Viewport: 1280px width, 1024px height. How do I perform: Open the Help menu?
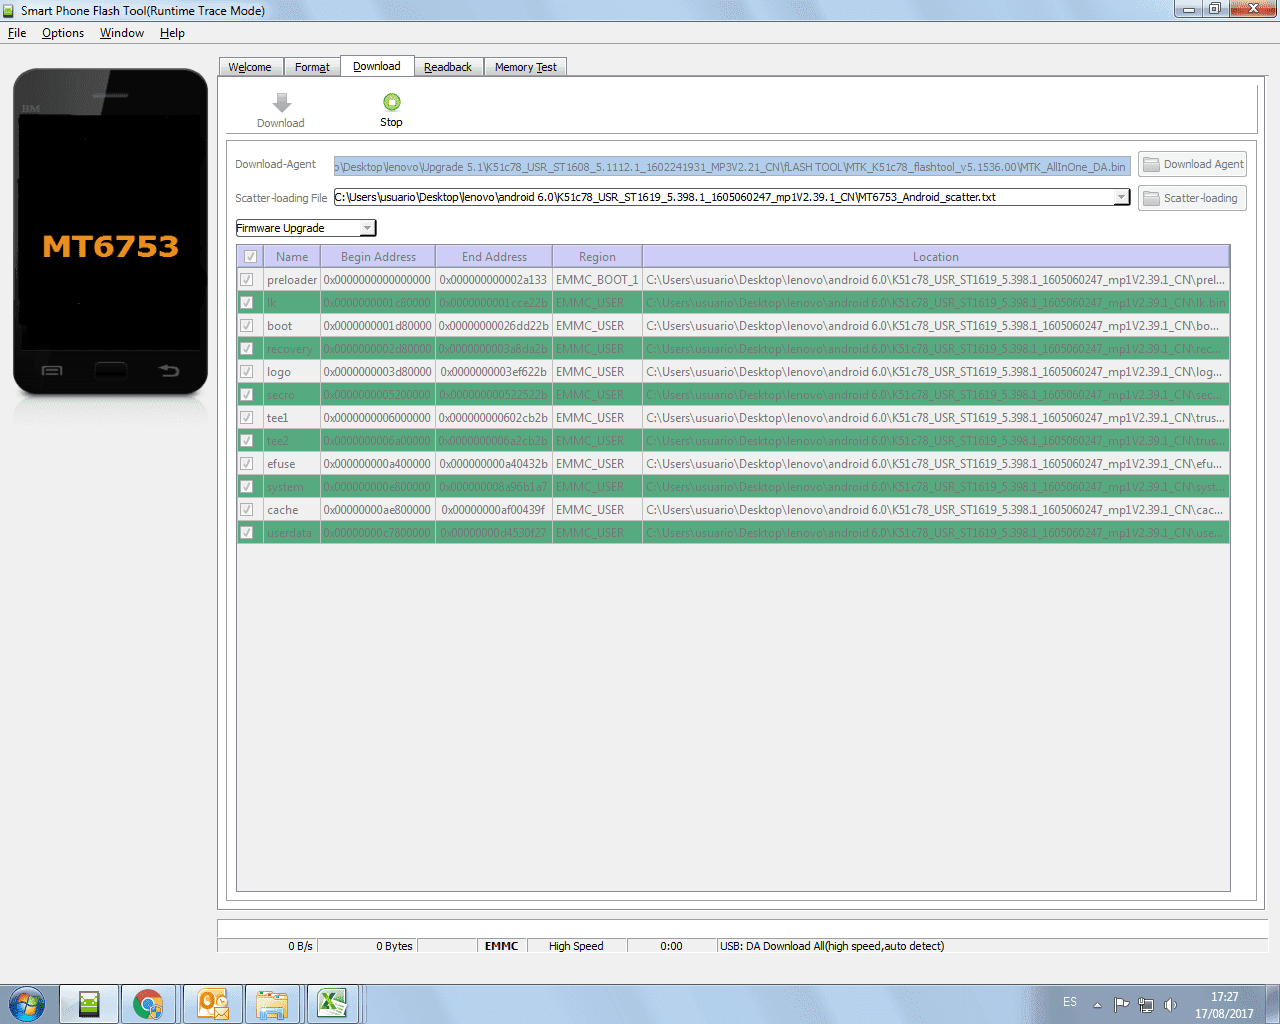coord(172,33)
